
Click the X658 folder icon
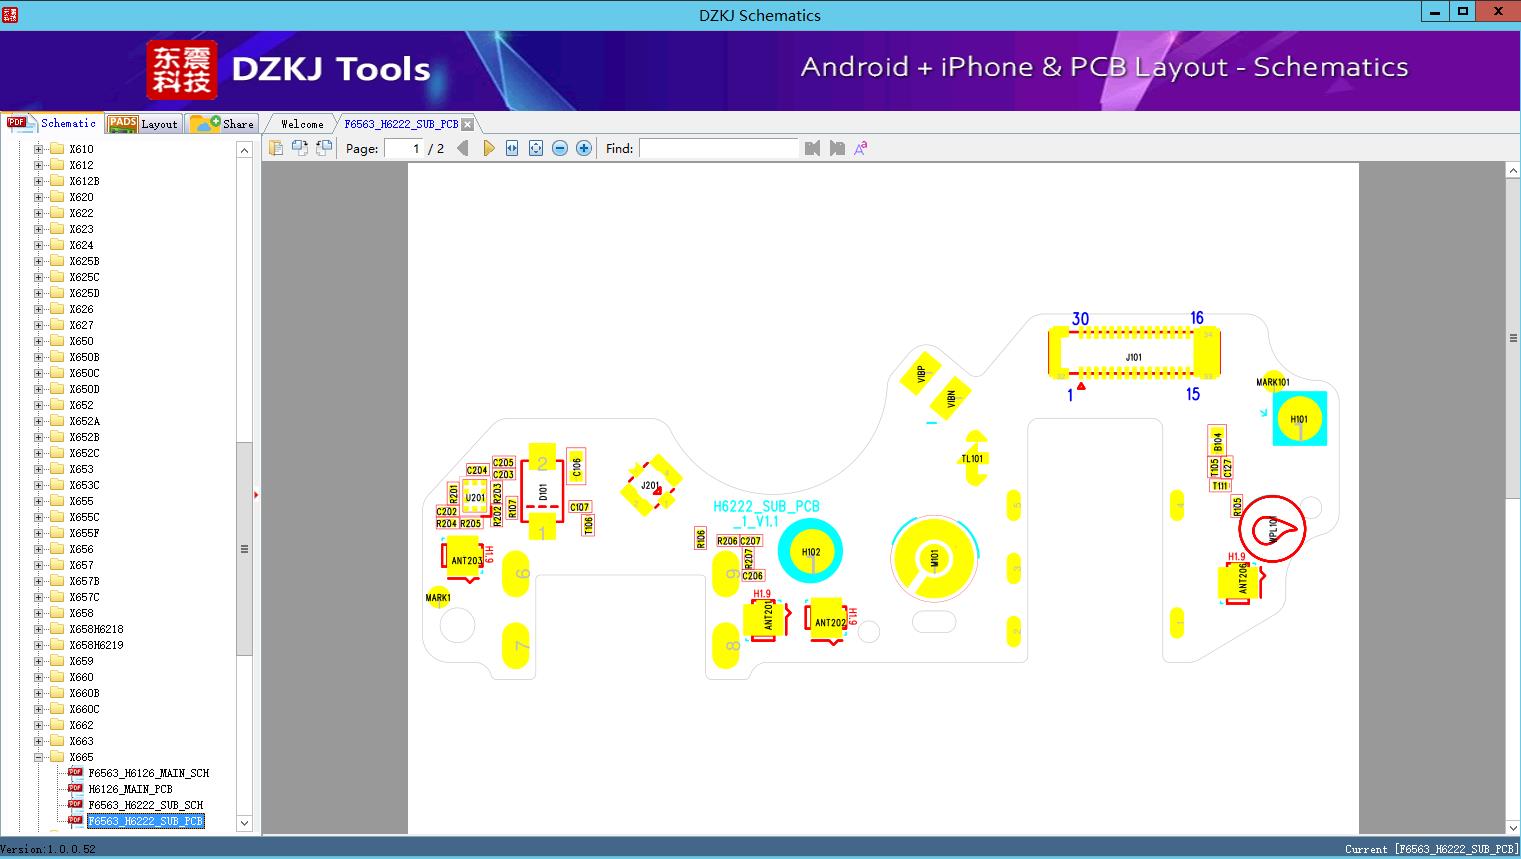(x=57, y=613)
